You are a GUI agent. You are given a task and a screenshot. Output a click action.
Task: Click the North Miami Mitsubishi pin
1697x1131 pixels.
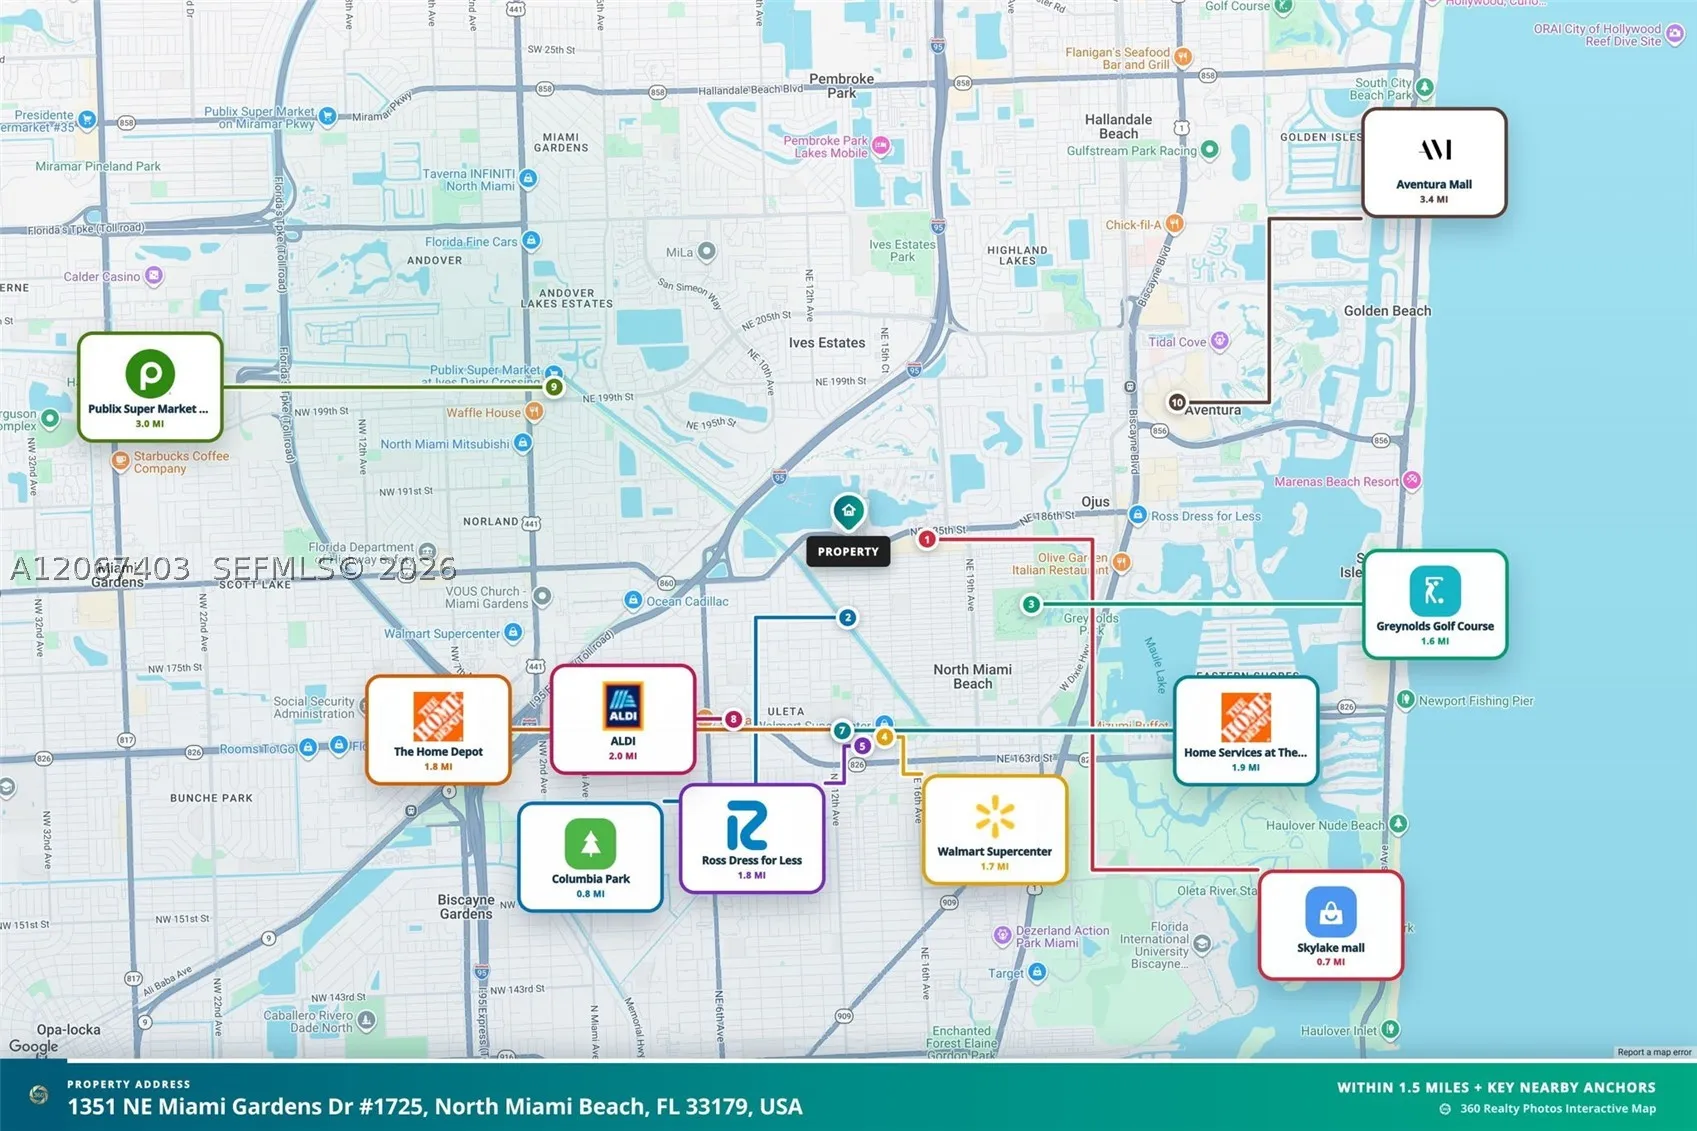click(523, 443)
